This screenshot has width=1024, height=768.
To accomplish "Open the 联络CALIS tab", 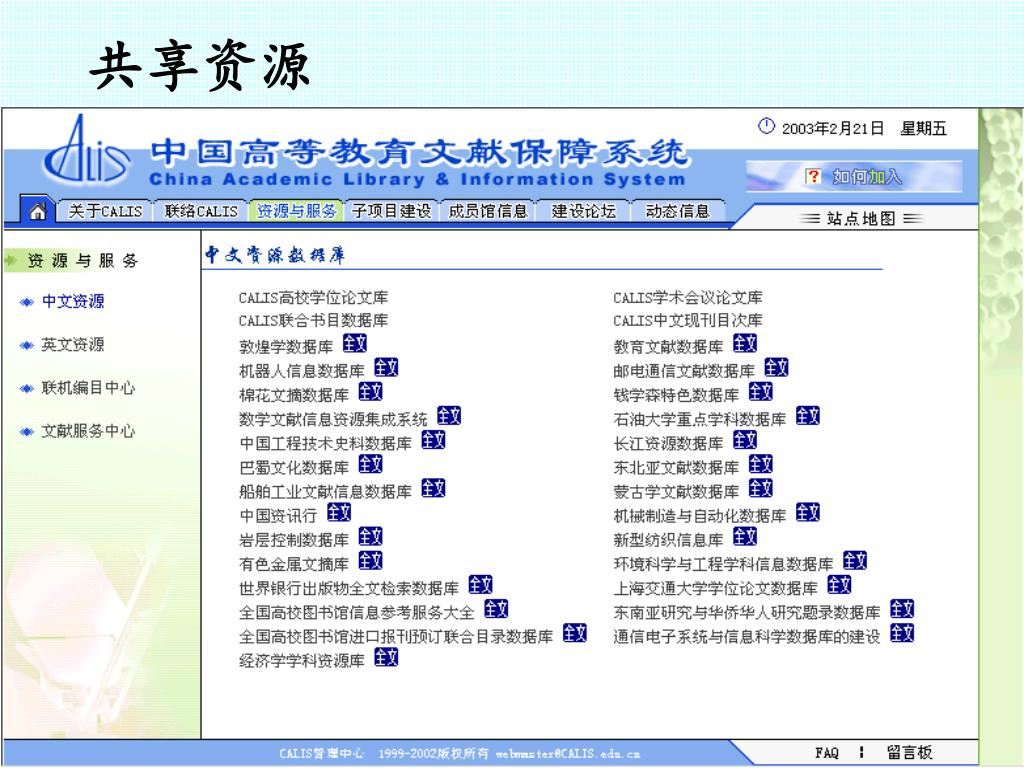I will tap(201, 211).
